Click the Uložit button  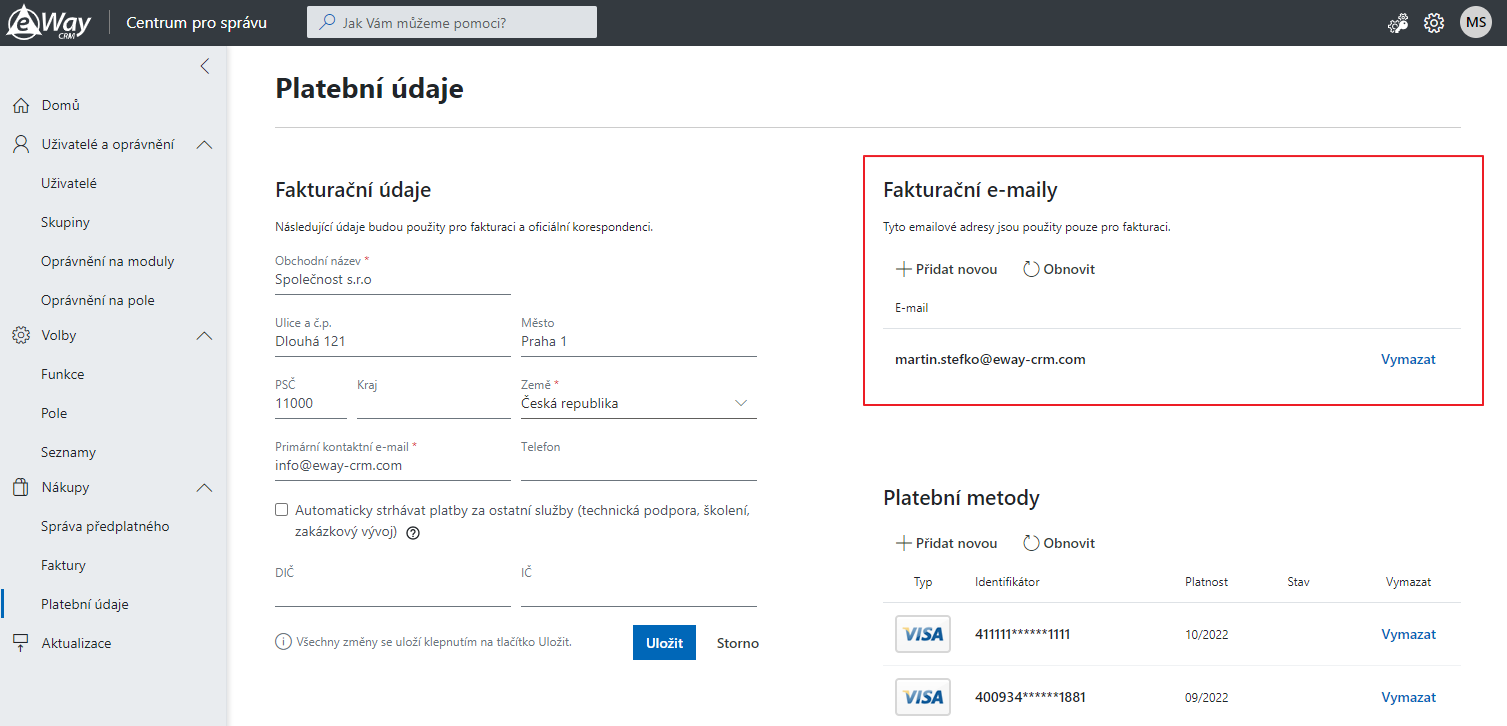[664, 643]
